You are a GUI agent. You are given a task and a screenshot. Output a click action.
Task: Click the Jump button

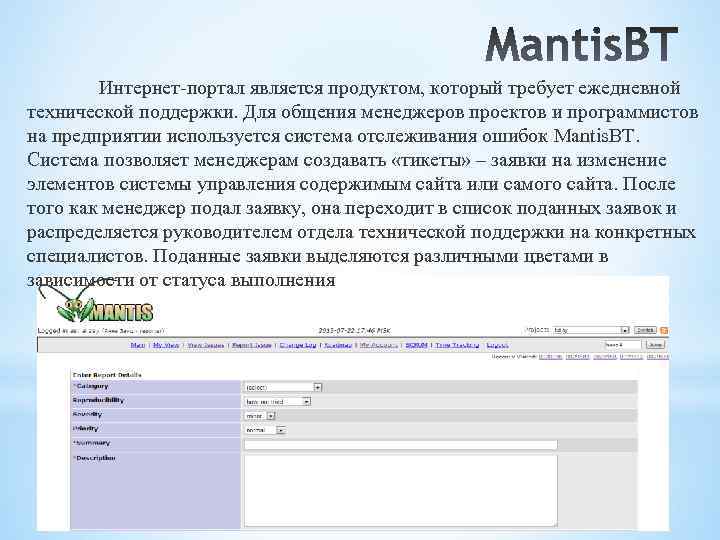pyautogui.click(x=655, y=345)
